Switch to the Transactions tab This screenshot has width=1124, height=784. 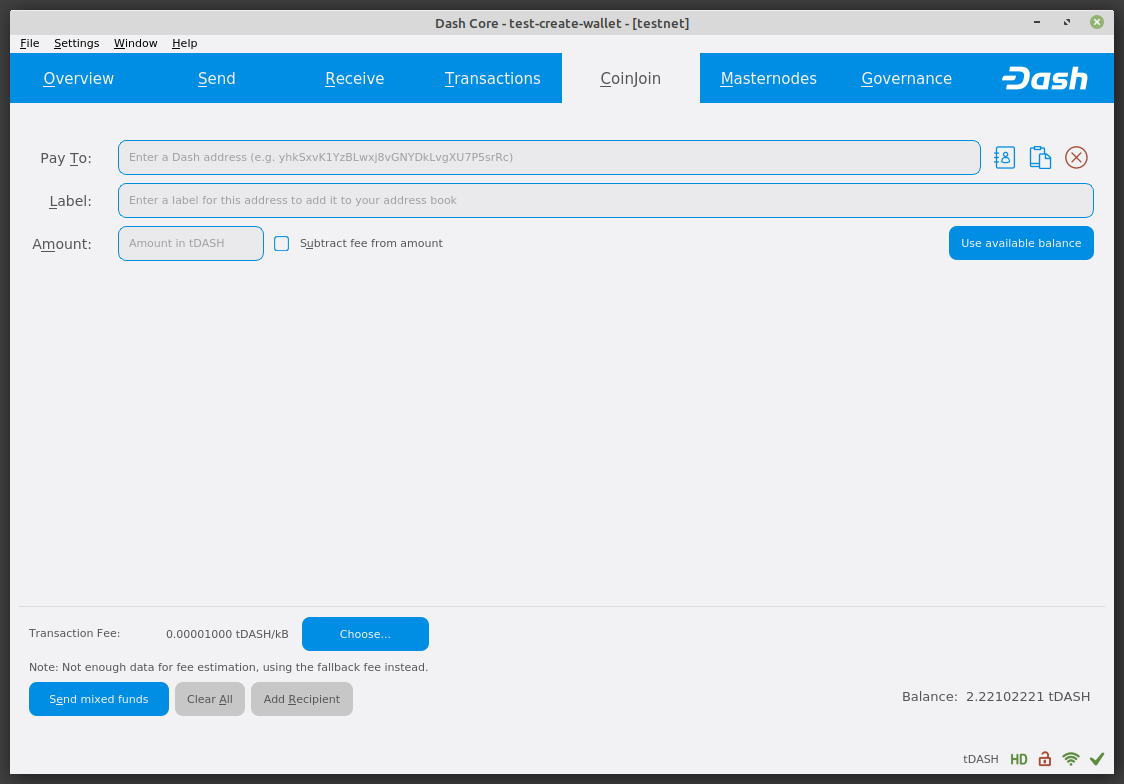point(492,78)
